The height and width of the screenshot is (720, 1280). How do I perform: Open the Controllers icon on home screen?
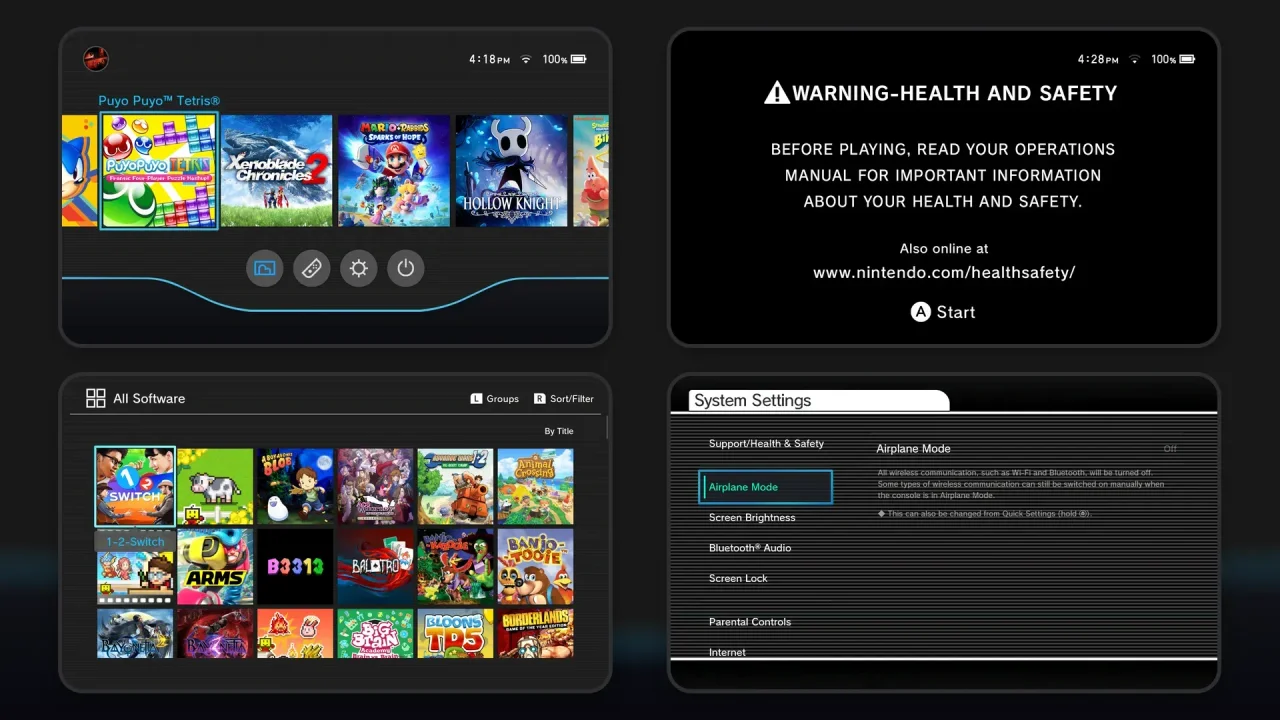tap(312, 268)
